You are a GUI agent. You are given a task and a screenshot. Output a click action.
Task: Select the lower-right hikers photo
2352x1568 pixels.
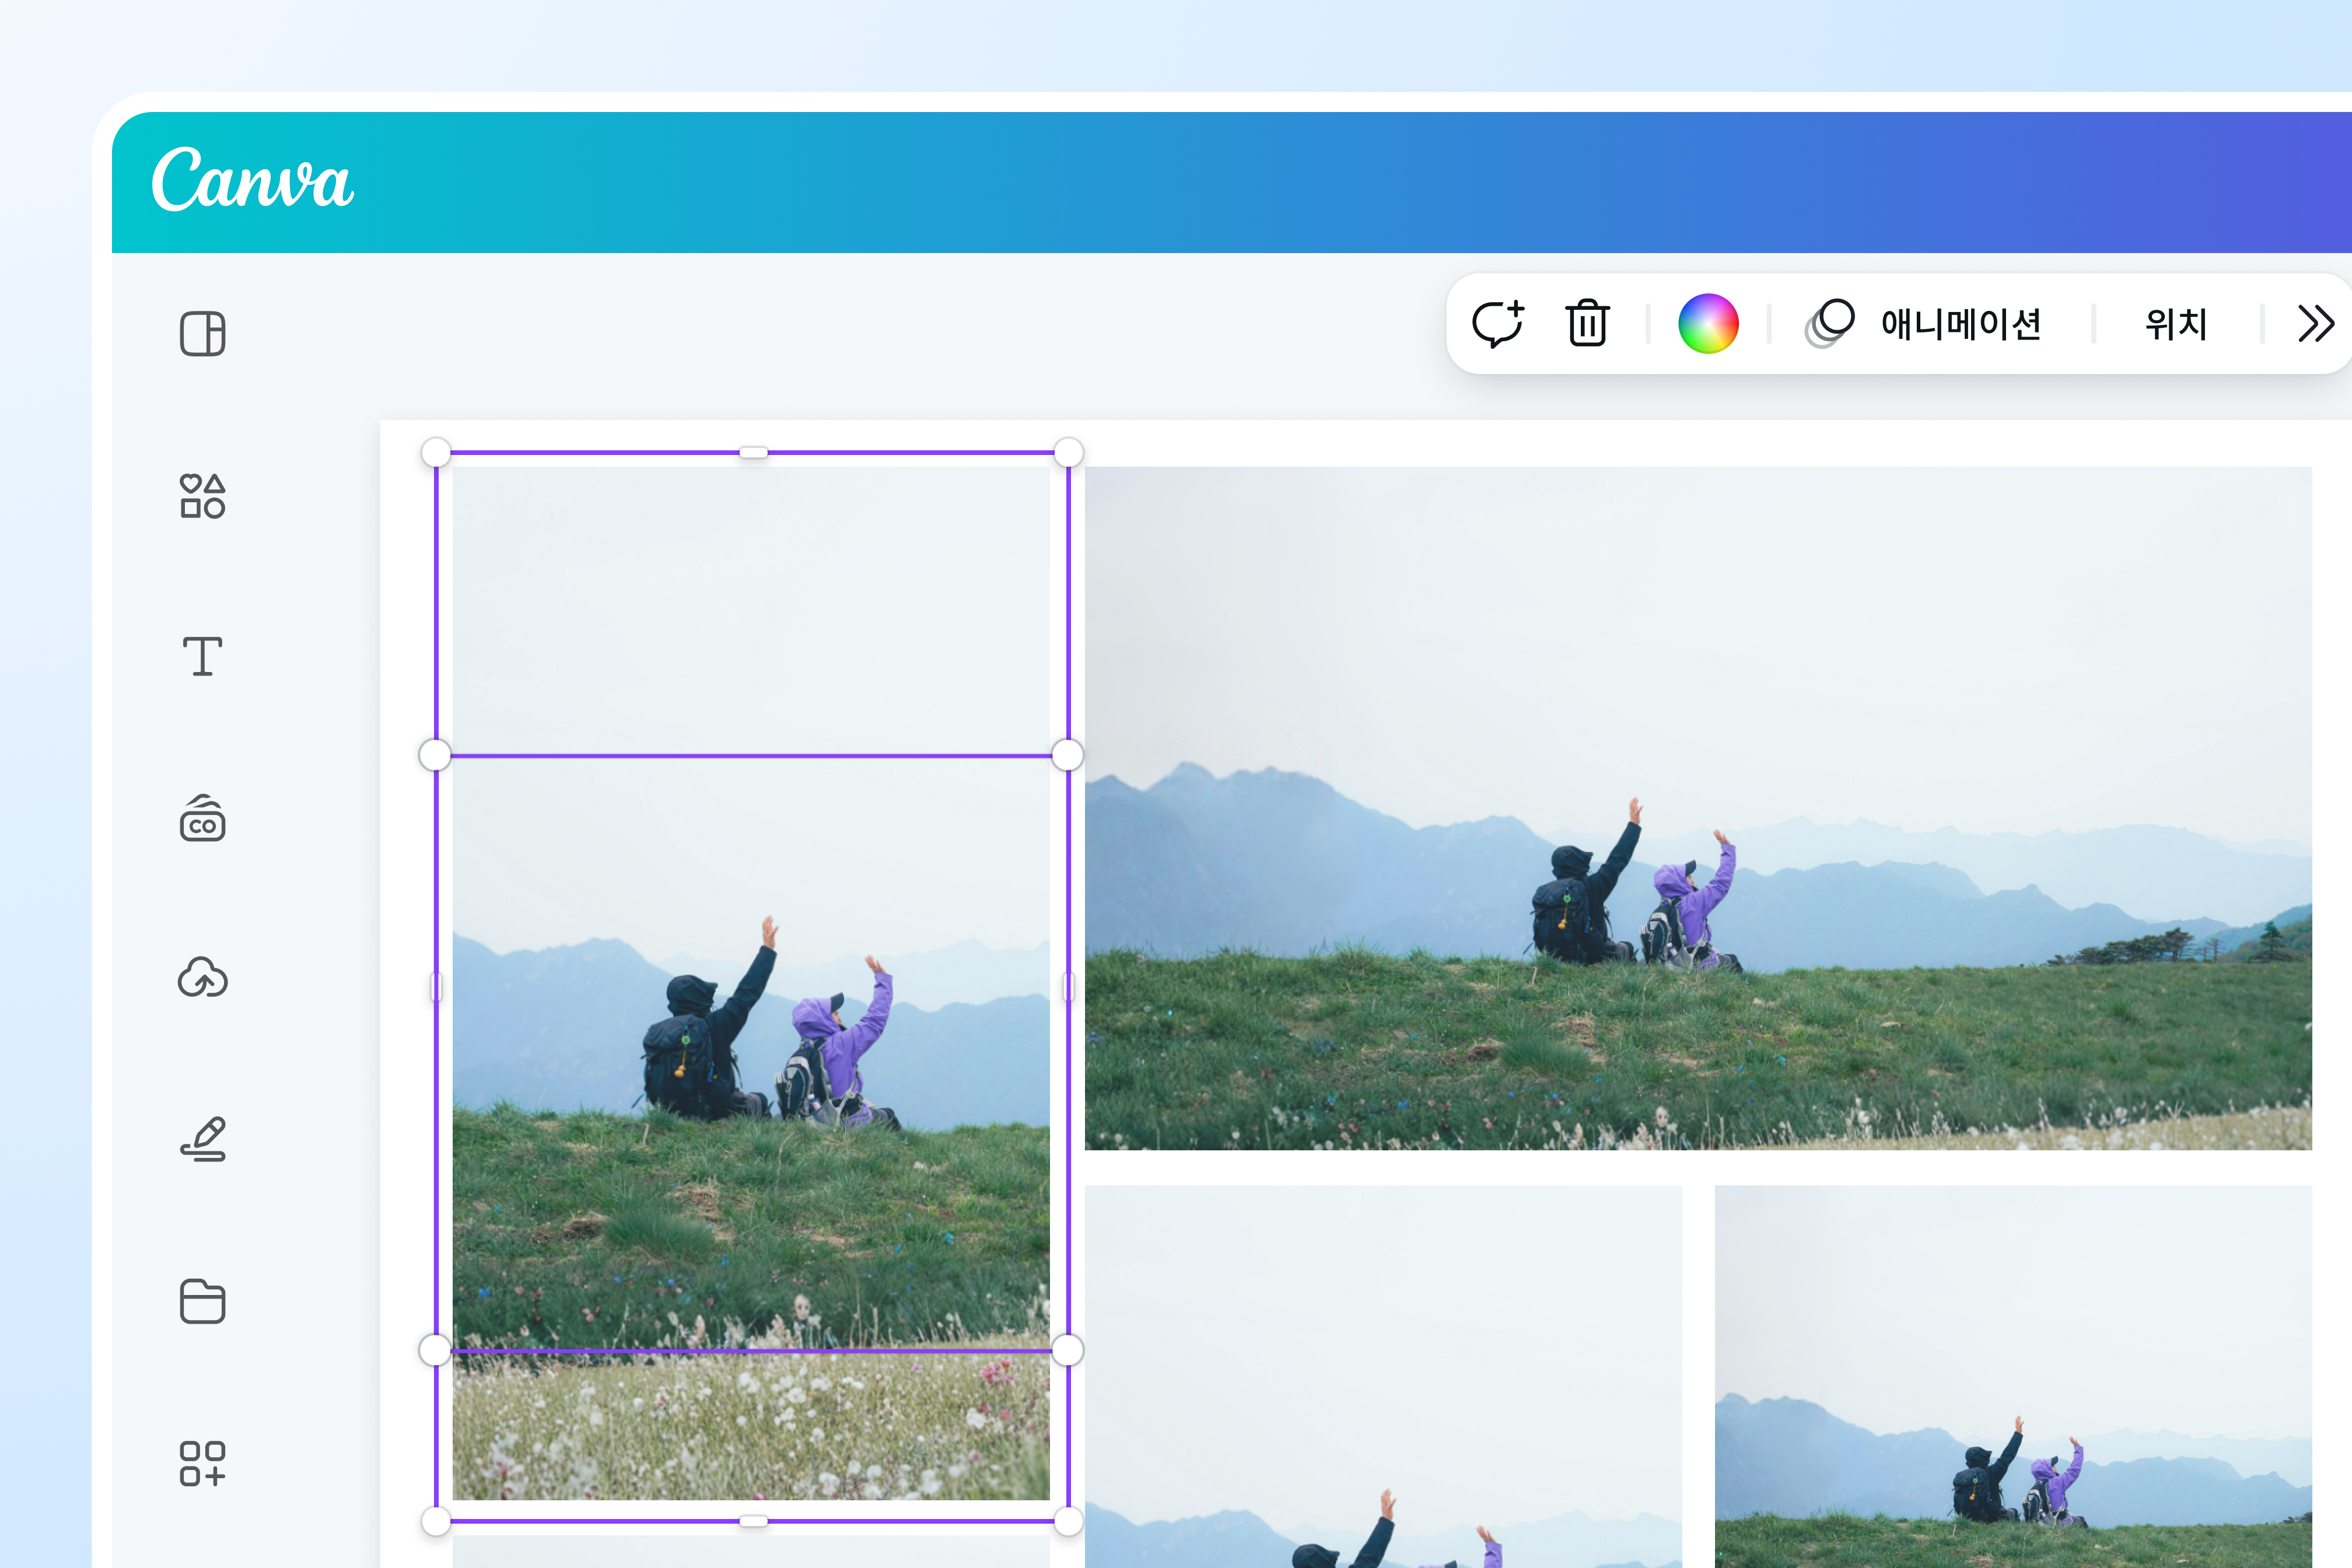(x=2013, y=1376)
